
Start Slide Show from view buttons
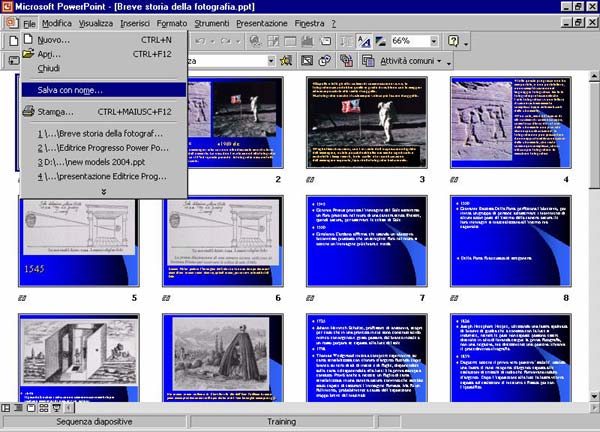tap(56, 408)
